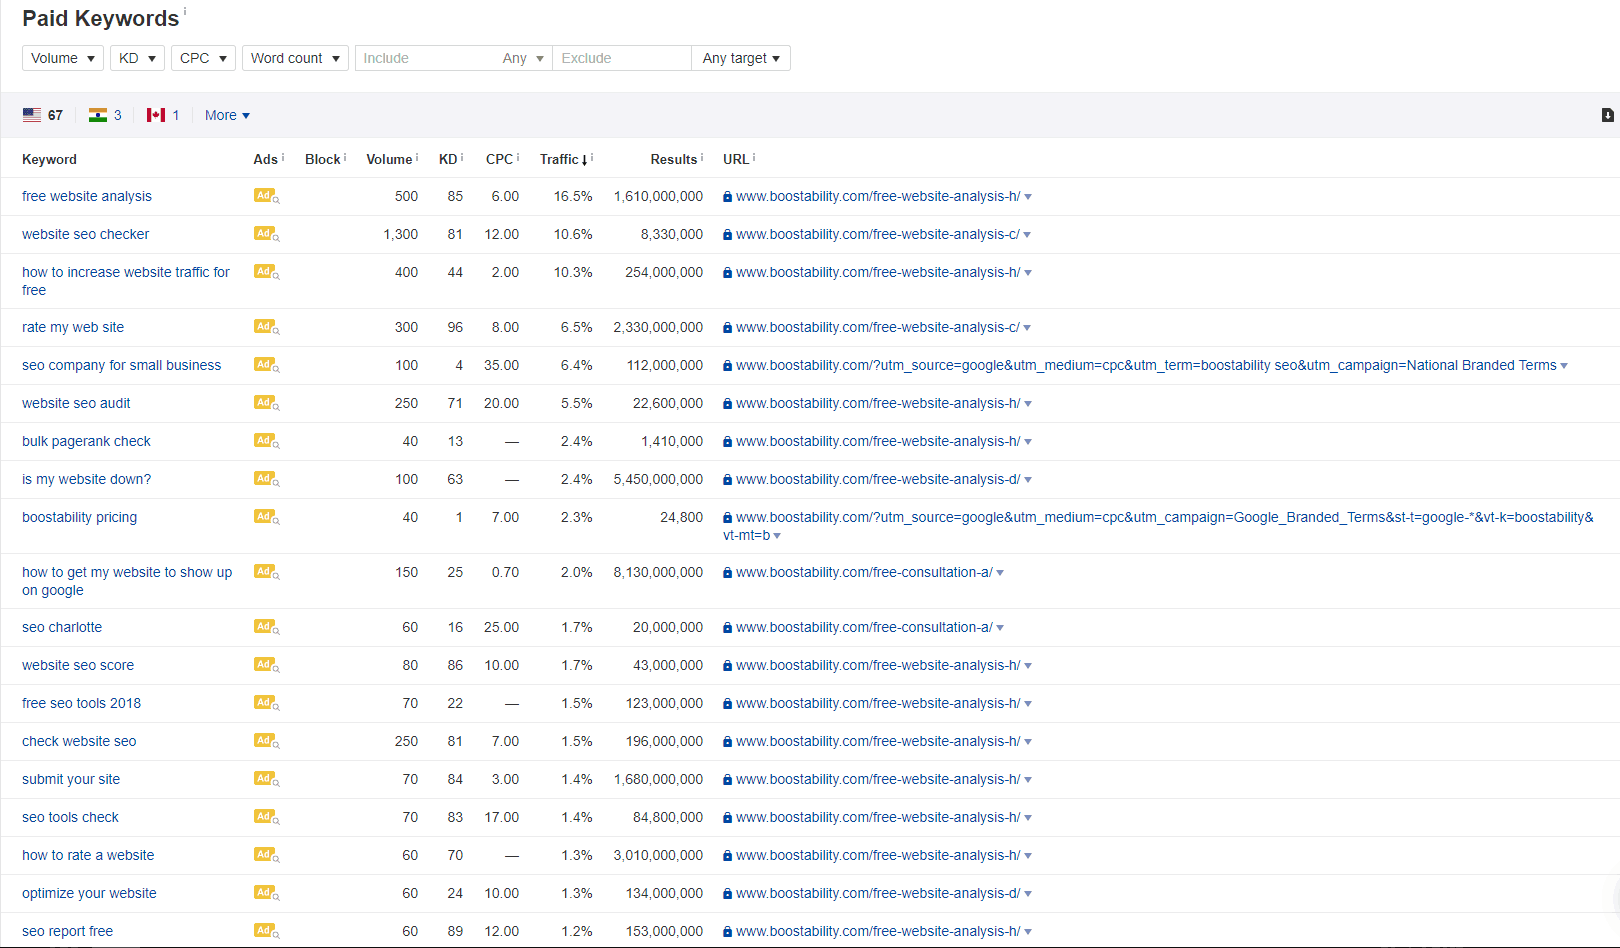1620x948 pixels.
Task: Click the info icon next to Paid Keywords heading
Action: [x=186, y=10]
